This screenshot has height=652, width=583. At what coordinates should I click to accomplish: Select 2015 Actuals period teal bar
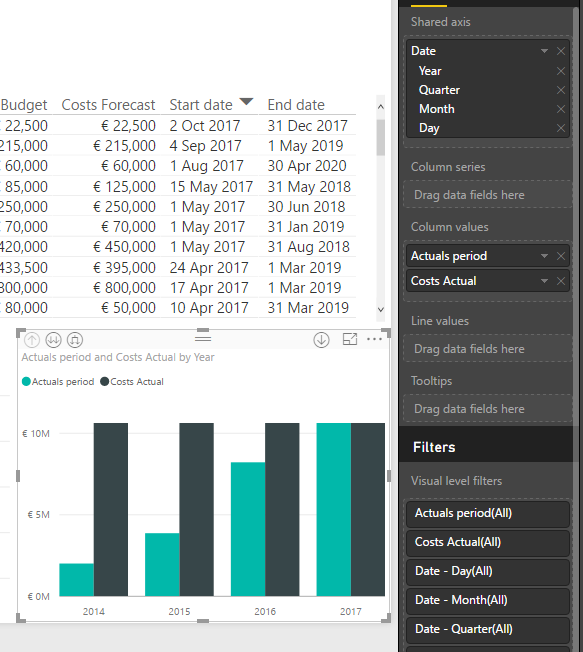(162, 565)
